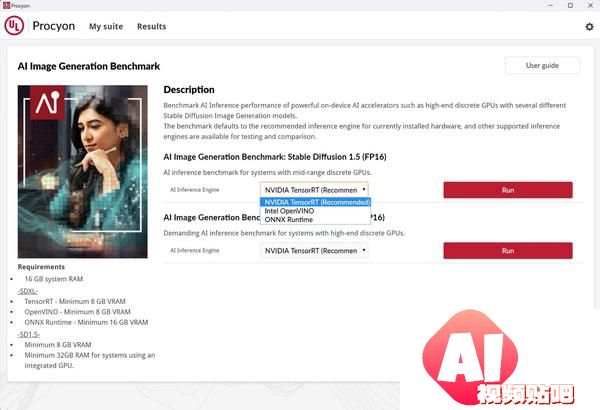The image size is (600, 410).
Task: Click the '16 GB system RAM' line
Action: [54, 279]
